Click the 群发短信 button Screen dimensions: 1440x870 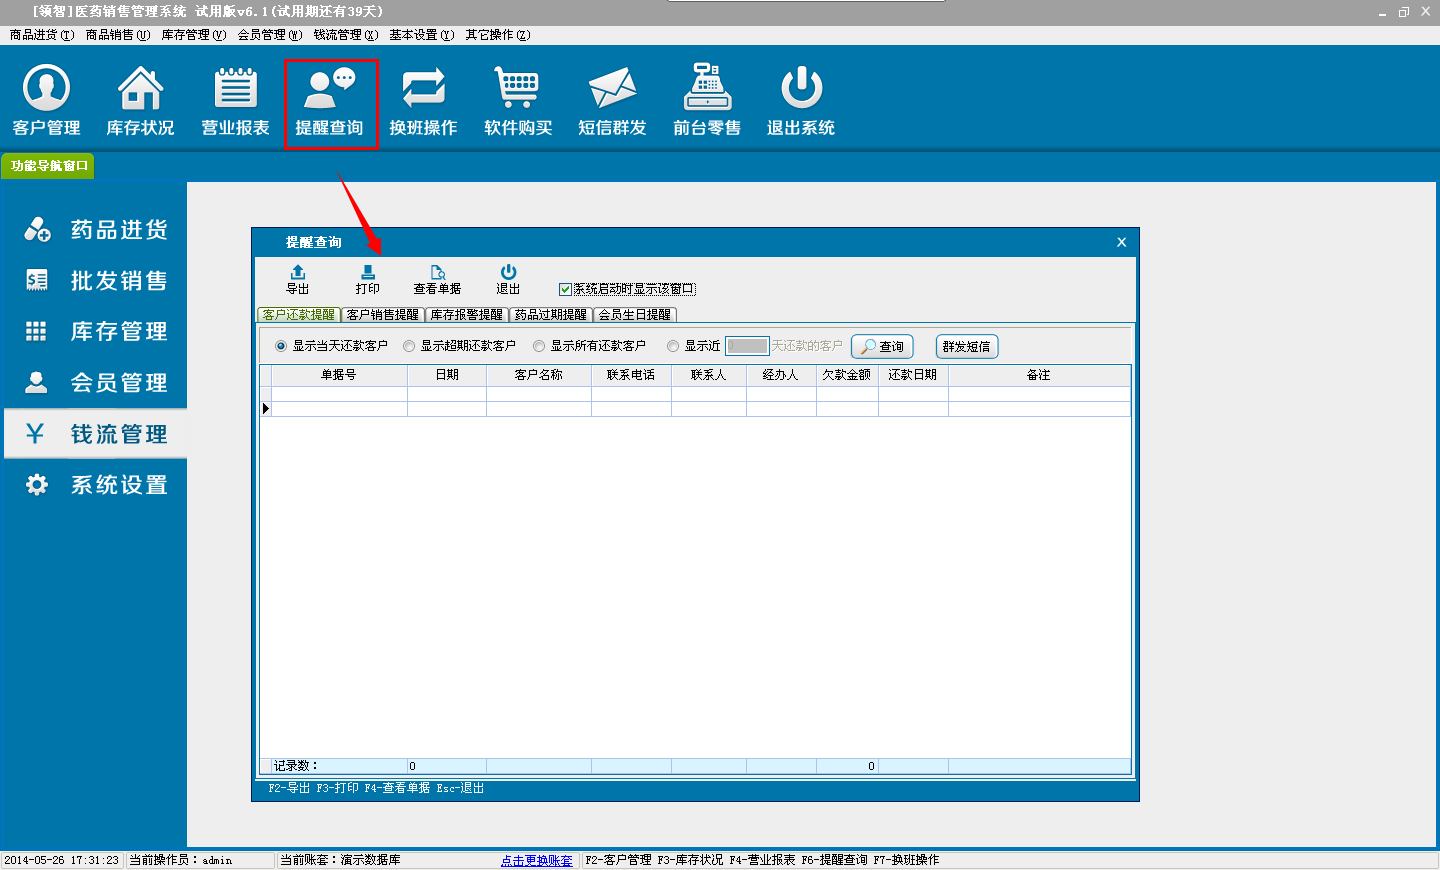(966, 346)
